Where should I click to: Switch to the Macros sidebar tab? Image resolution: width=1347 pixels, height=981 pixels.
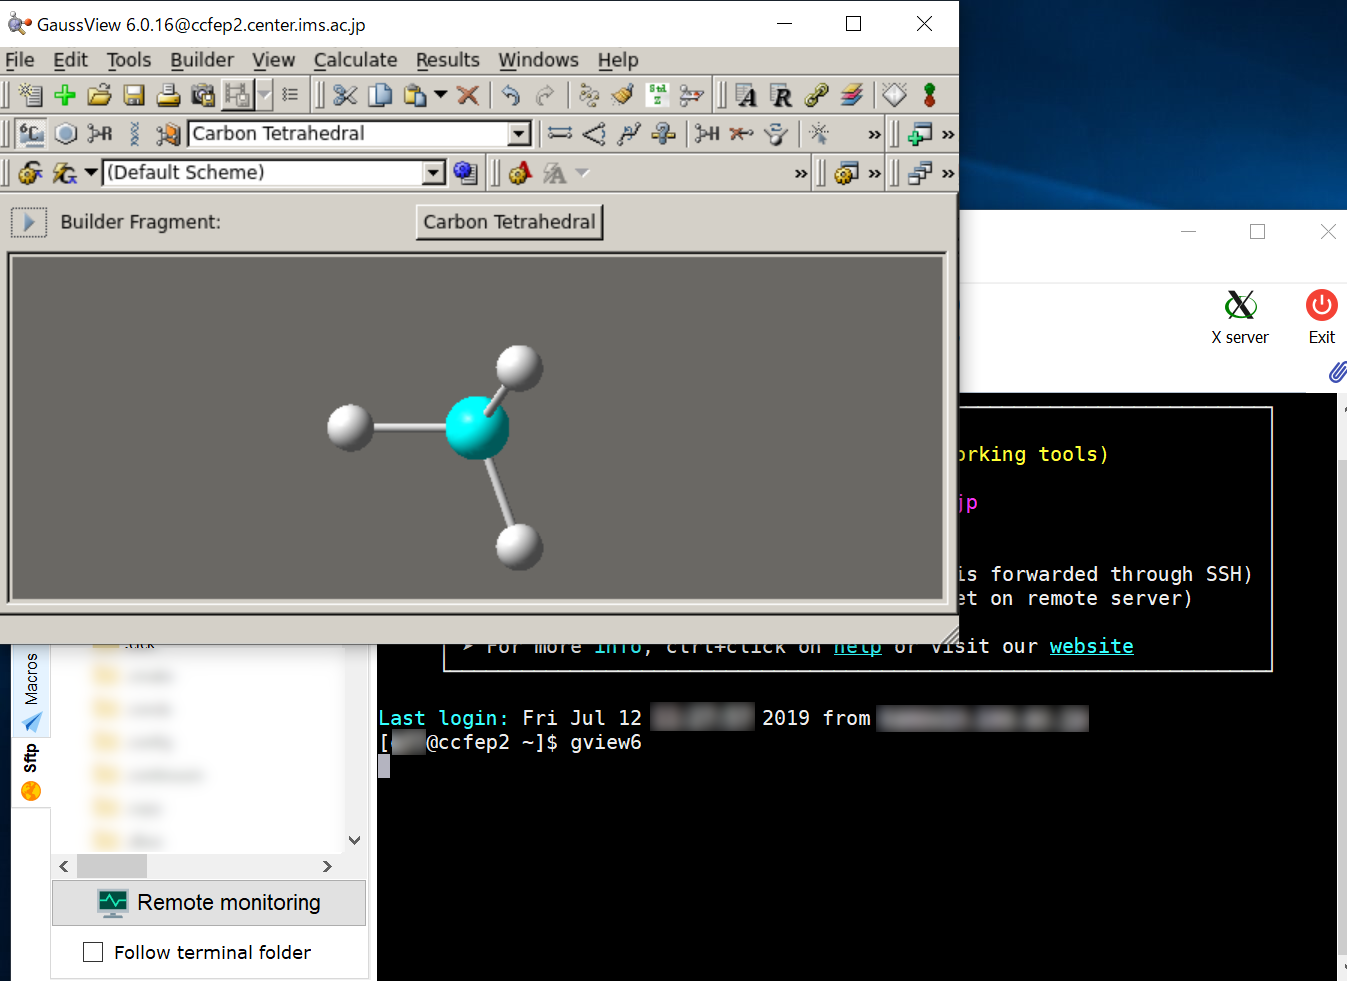31,692
